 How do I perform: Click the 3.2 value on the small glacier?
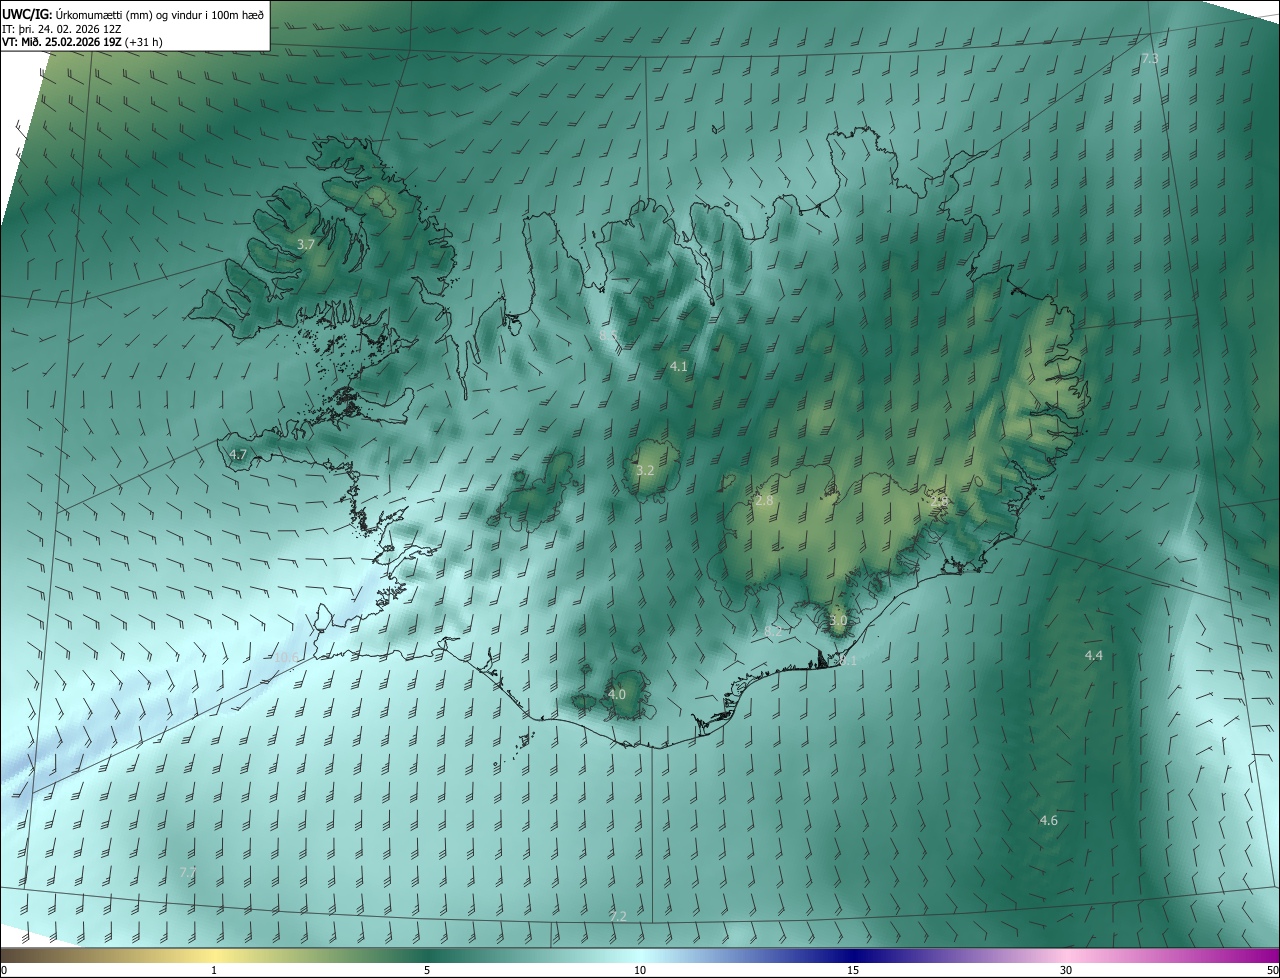(x=645, y=470)
